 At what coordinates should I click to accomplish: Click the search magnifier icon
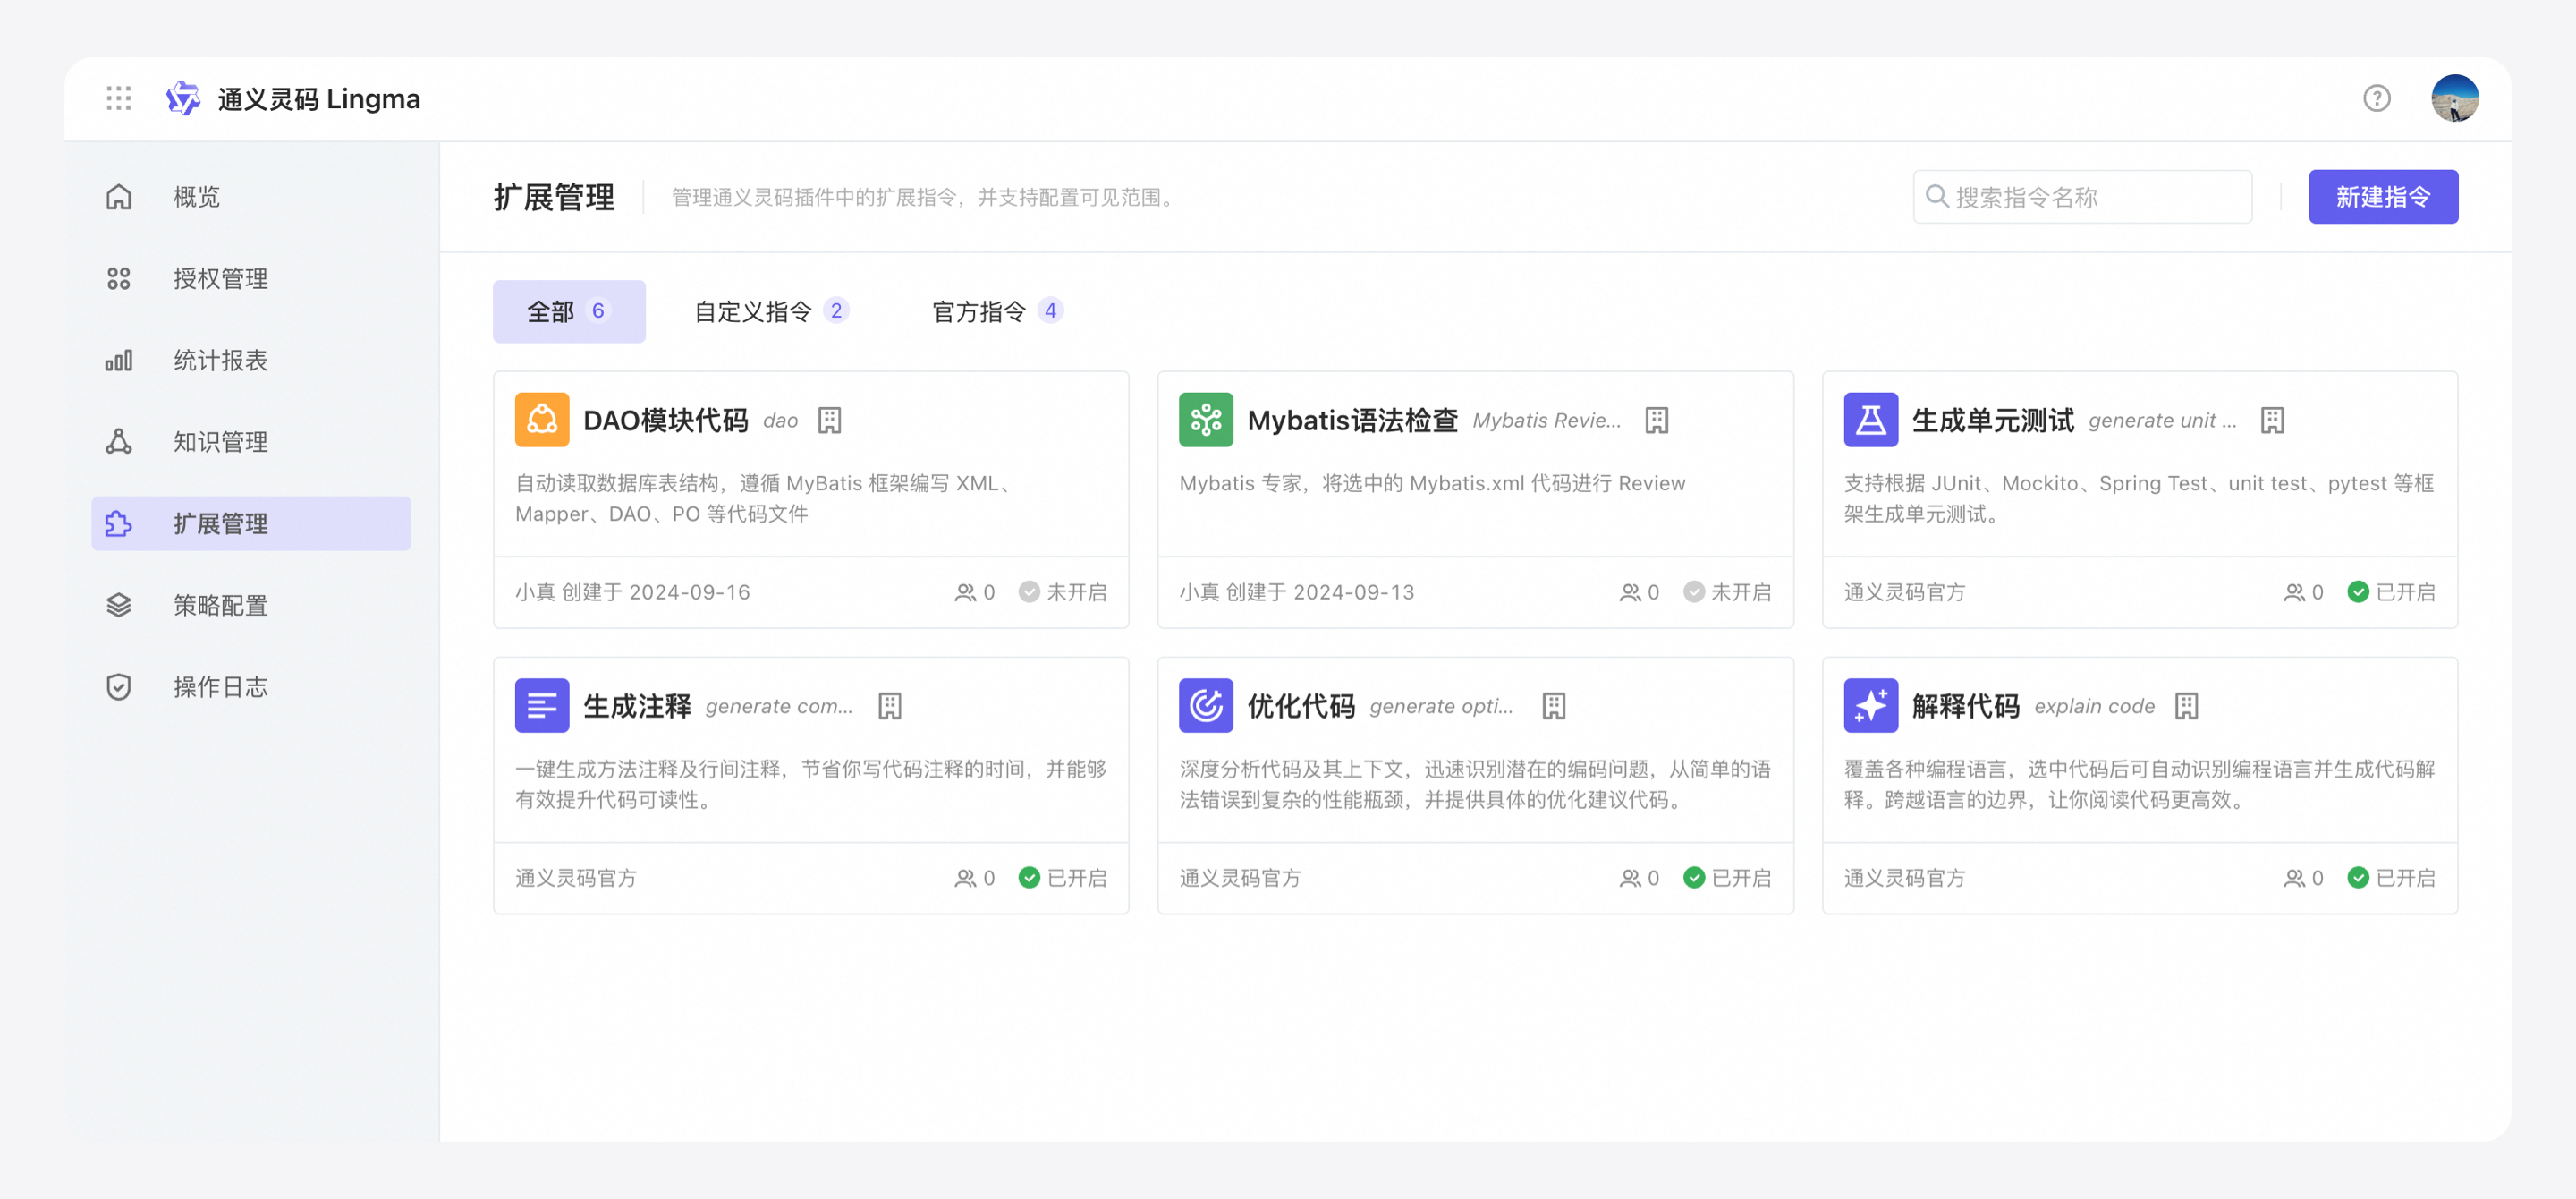point(1936,196)
